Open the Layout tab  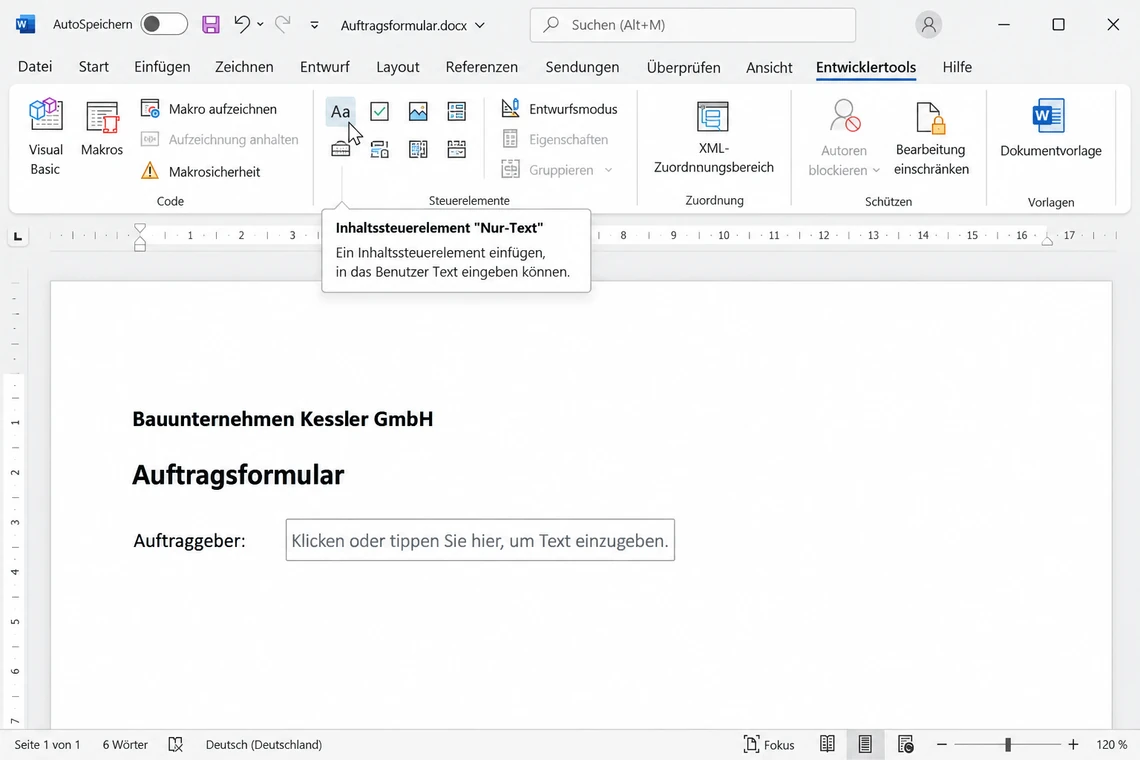coord(398,67)
